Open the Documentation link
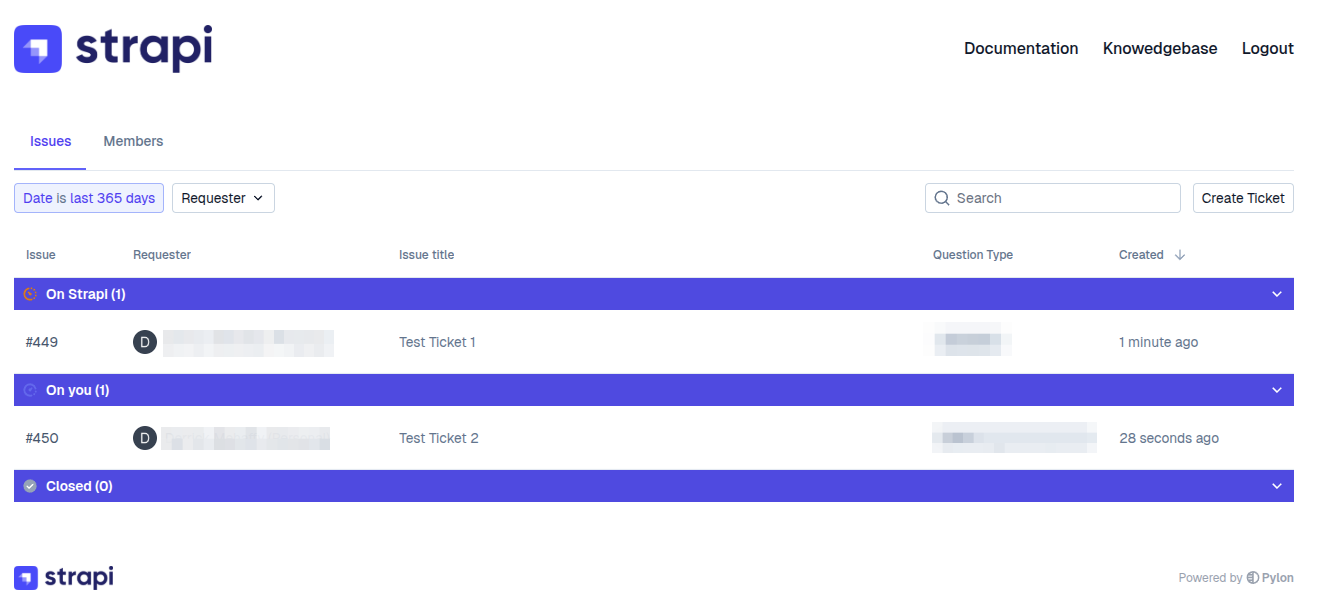 [x=1021, y=48]
